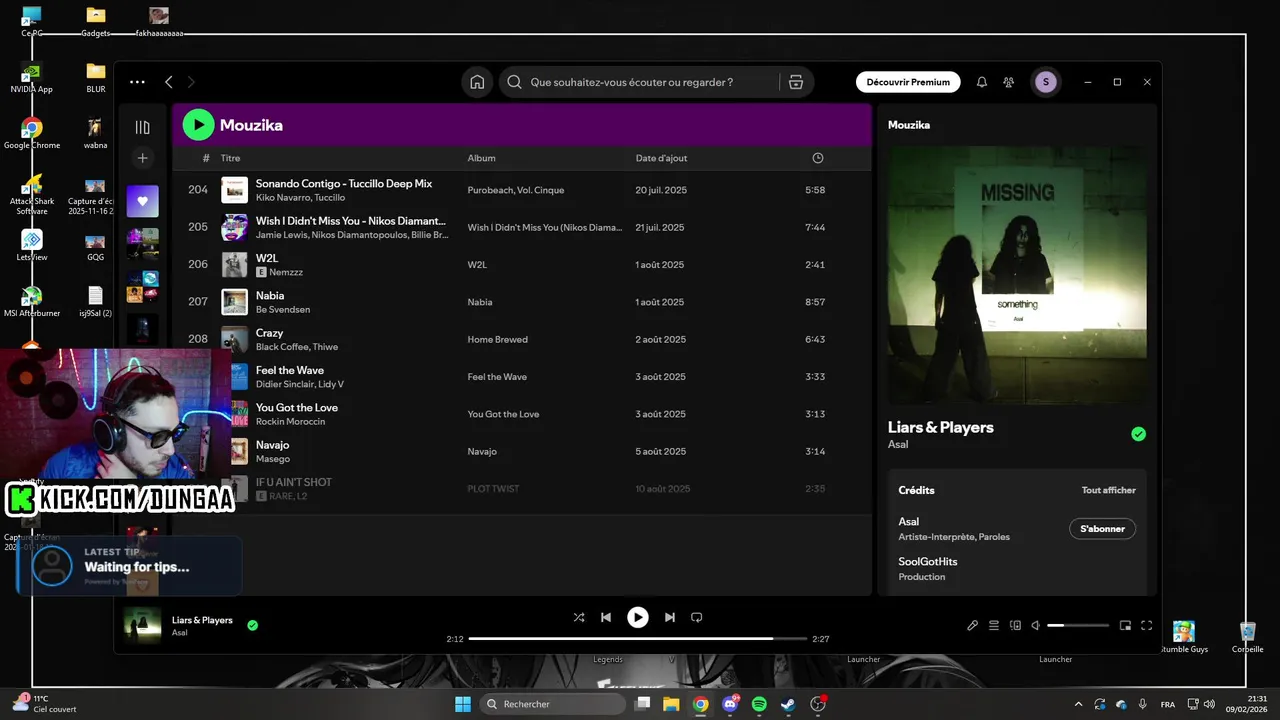Open the MSI Afterburner desktop shortcut
This screenshot has height=720, width=1280.
pos(32,301)
